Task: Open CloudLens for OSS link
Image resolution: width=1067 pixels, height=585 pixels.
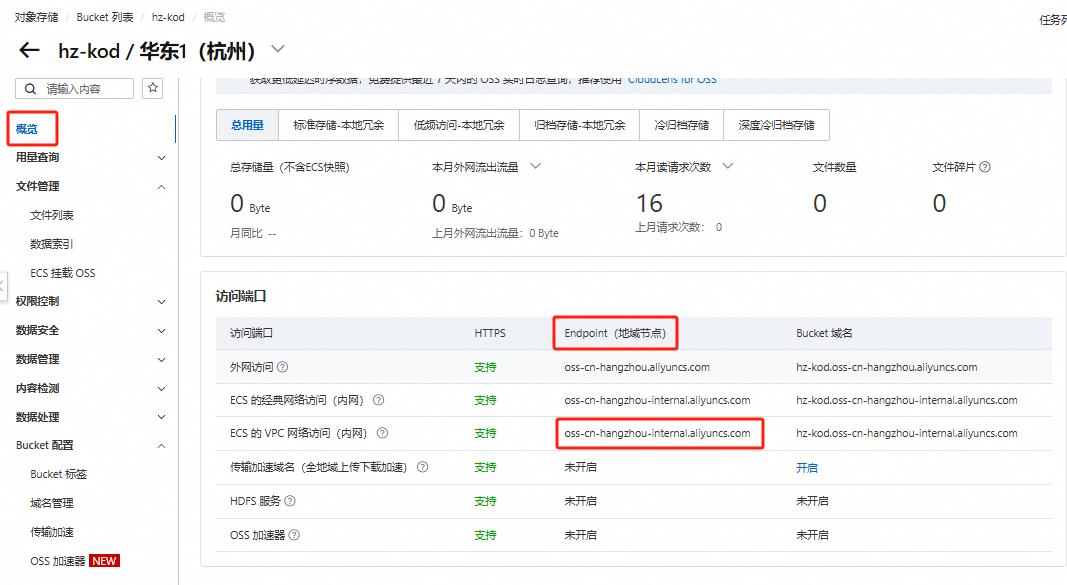Action: (672, 79)
